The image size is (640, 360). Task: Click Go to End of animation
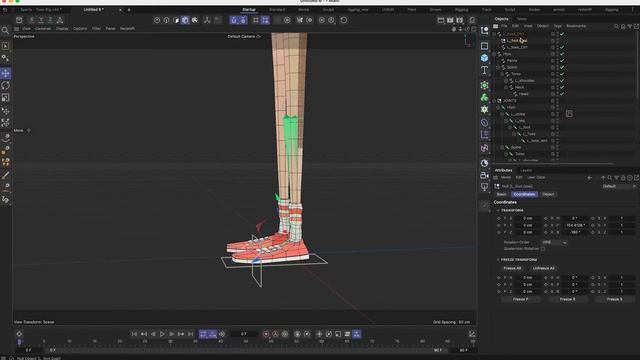click(191, 334)
